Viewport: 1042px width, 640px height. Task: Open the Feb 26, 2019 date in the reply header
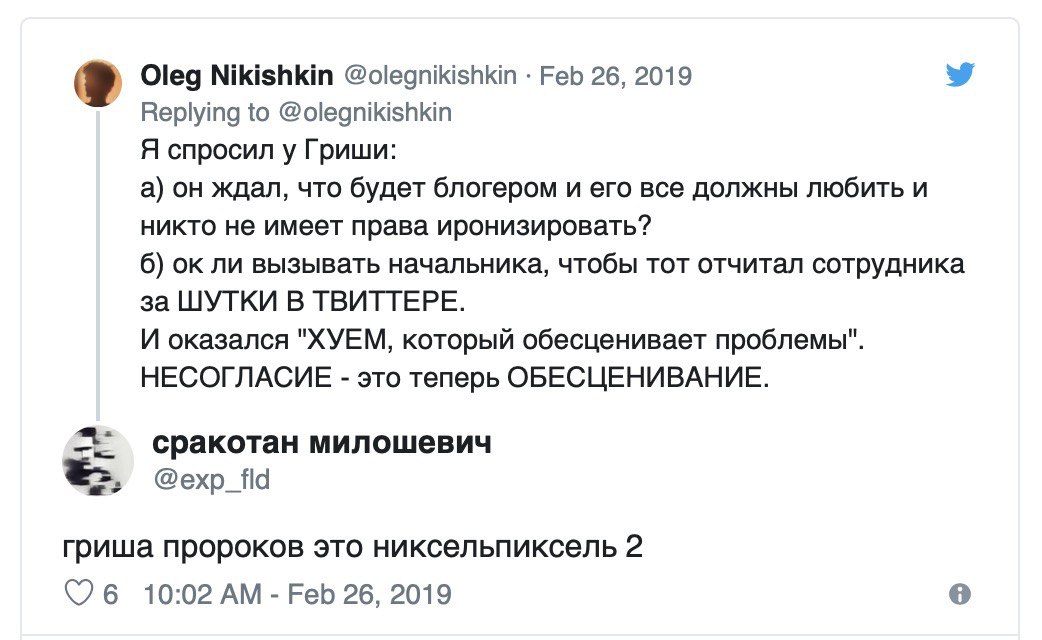615,76
